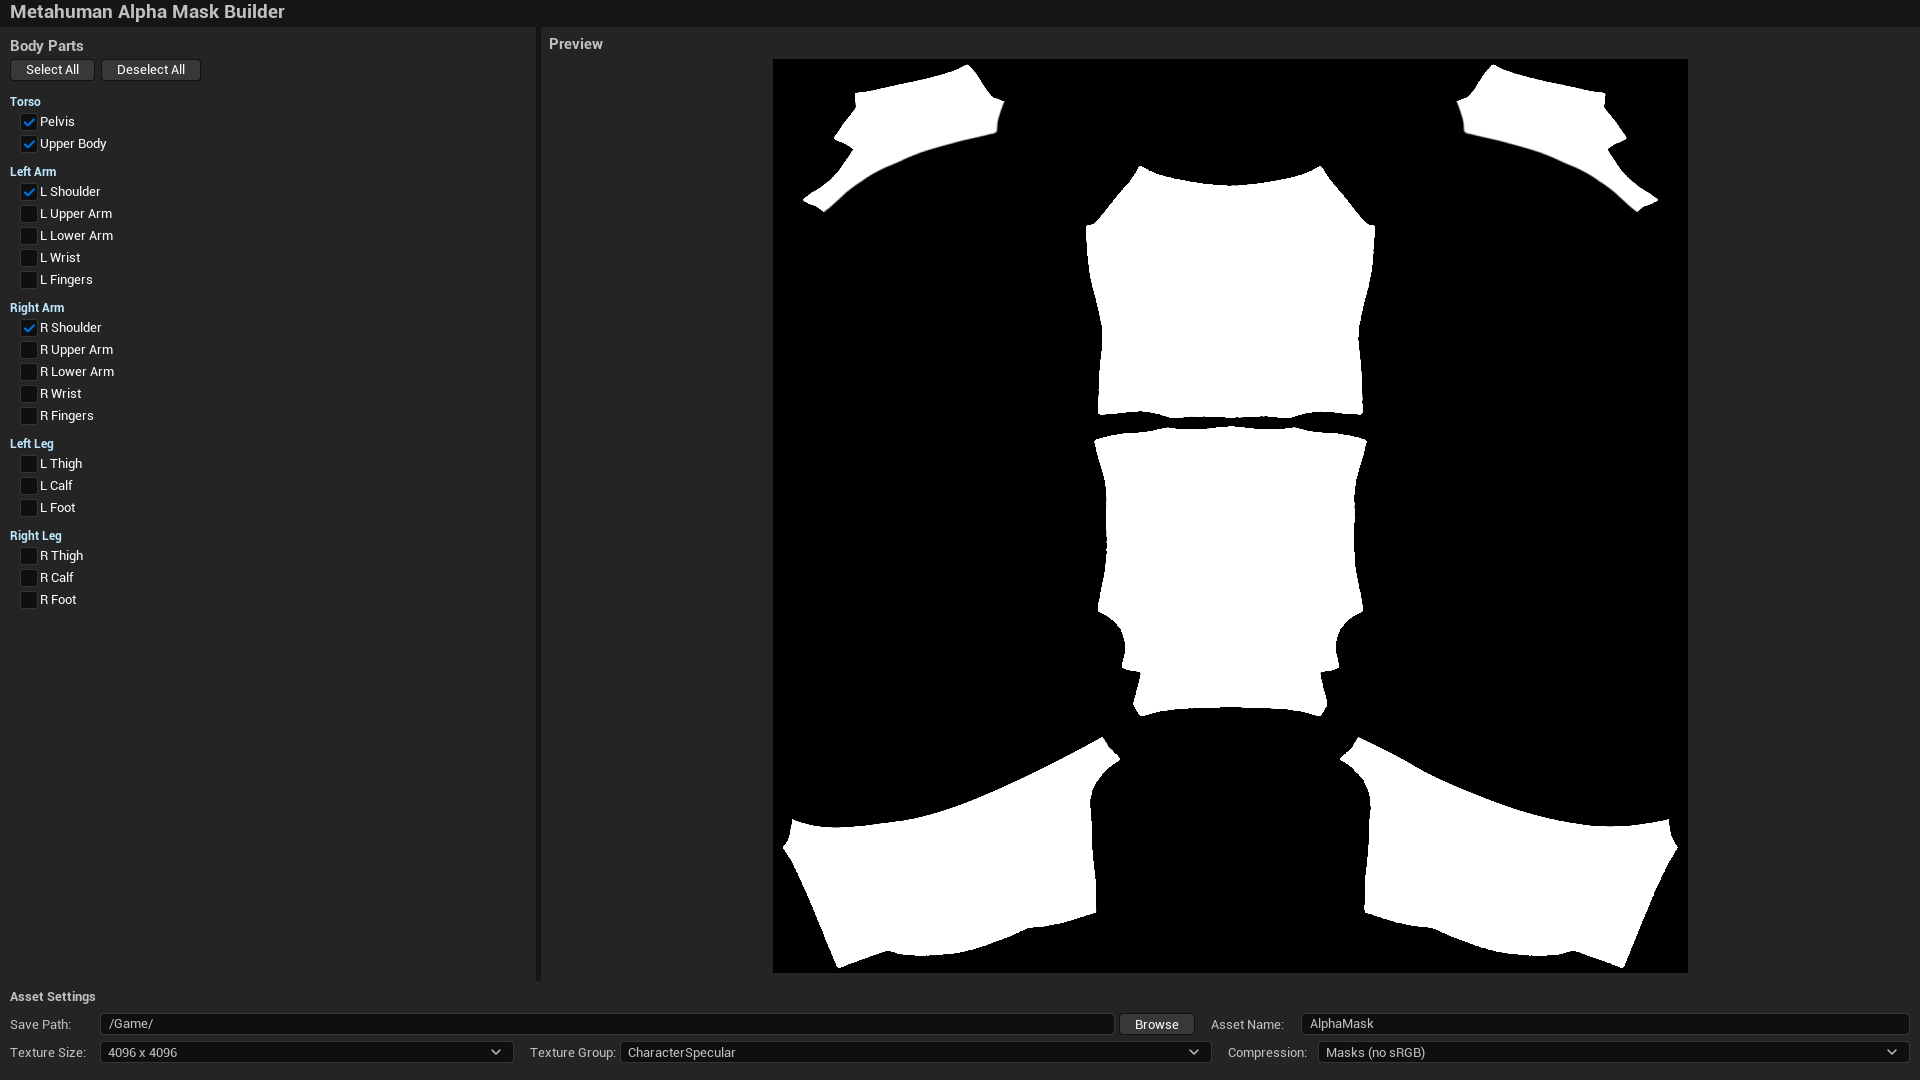Click the Body Parts panel title
Image resolution: width=1920 pixels, height=1080 pixels.
47,46
